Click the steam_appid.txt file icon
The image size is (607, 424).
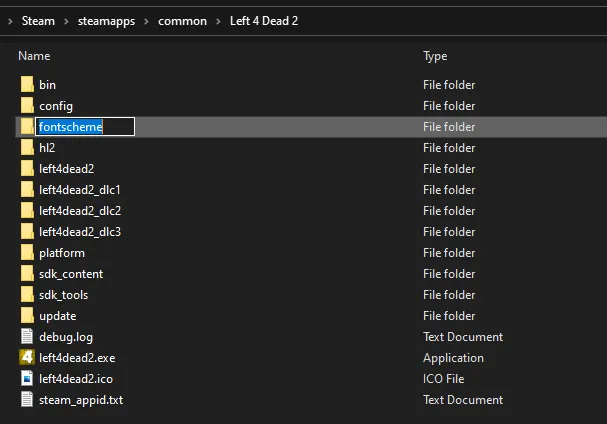tap(27, 400)
